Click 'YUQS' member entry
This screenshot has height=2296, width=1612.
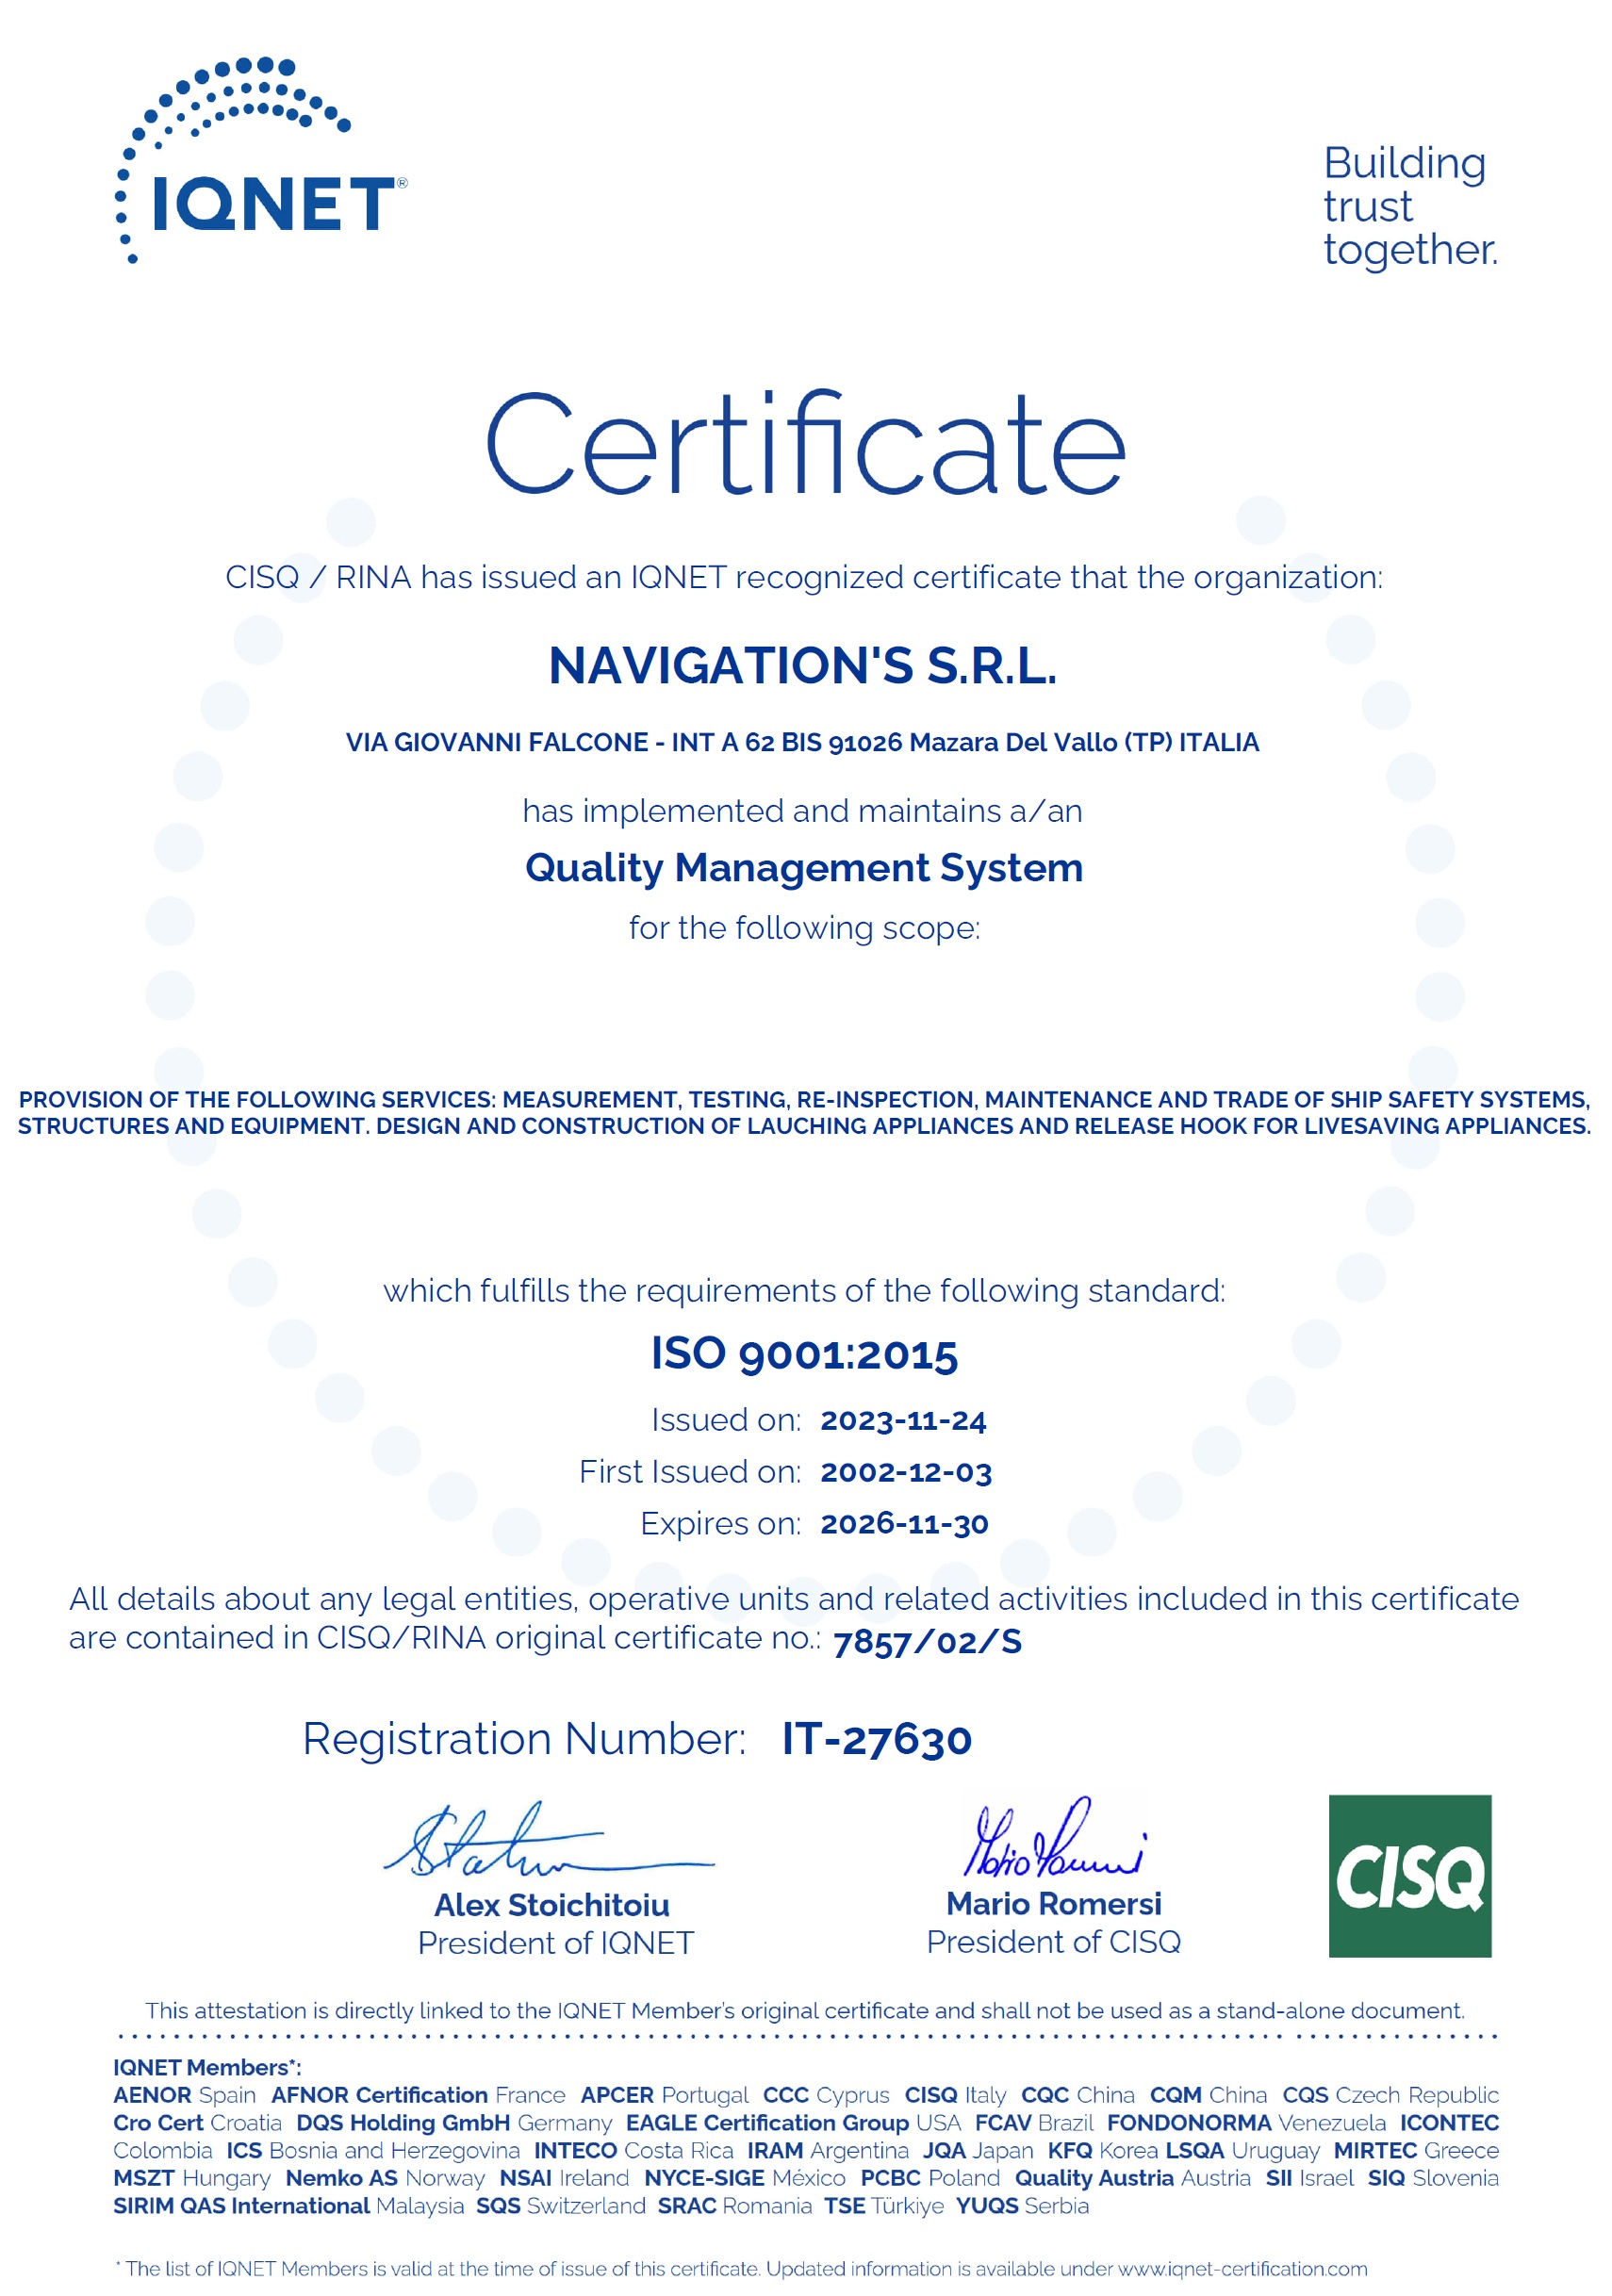coord(987,2206)
